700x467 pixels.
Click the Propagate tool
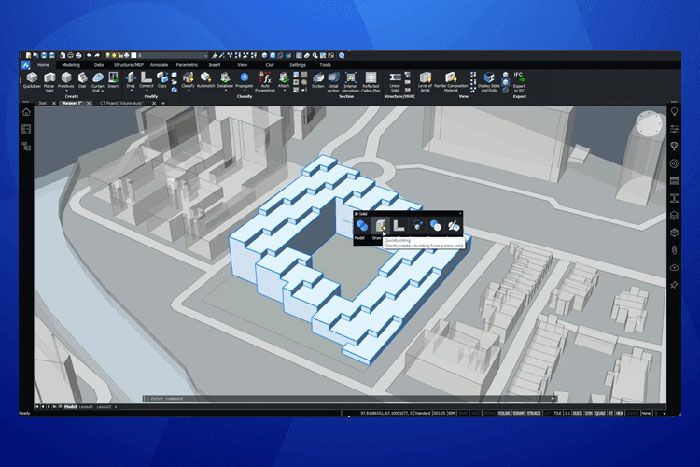tap(244, 80)
